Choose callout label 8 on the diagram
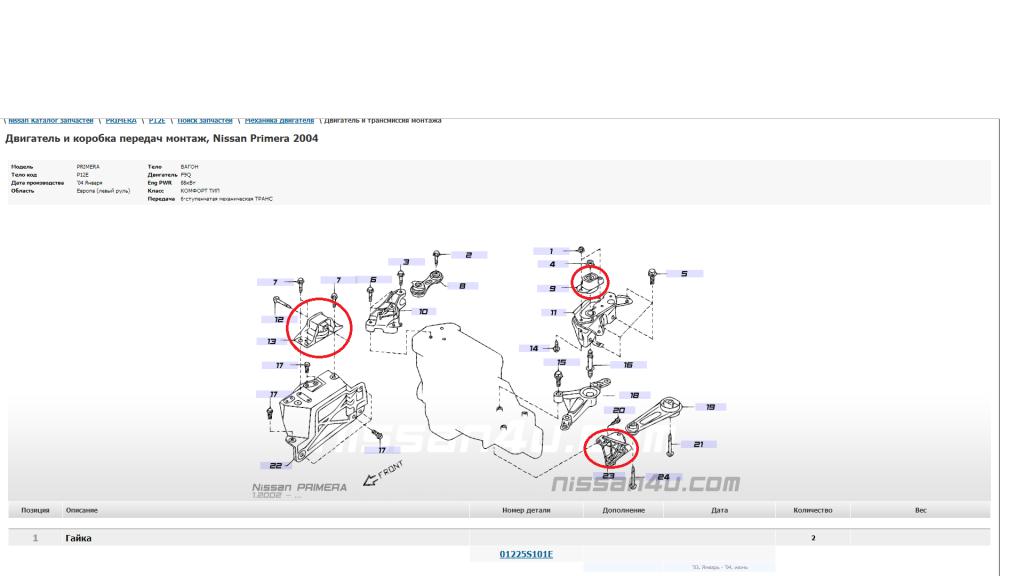The image size is (1024, 576). pyautogui.click(x=462, y=285)
